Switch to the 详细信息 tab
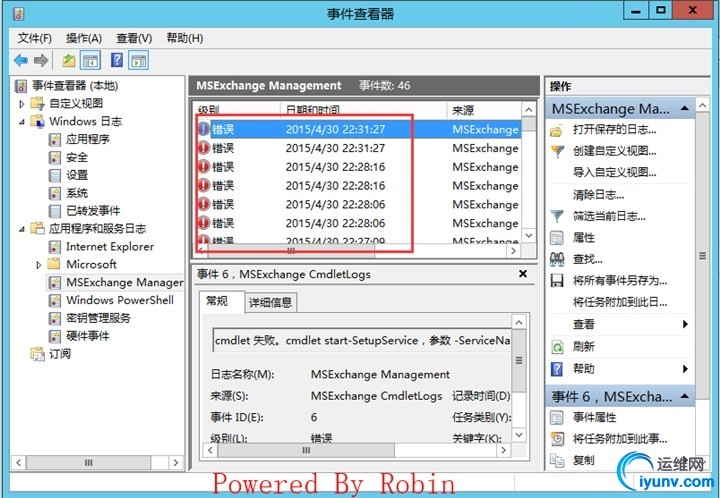The width and height of the screenshot is (720, 498). point(270,302)
